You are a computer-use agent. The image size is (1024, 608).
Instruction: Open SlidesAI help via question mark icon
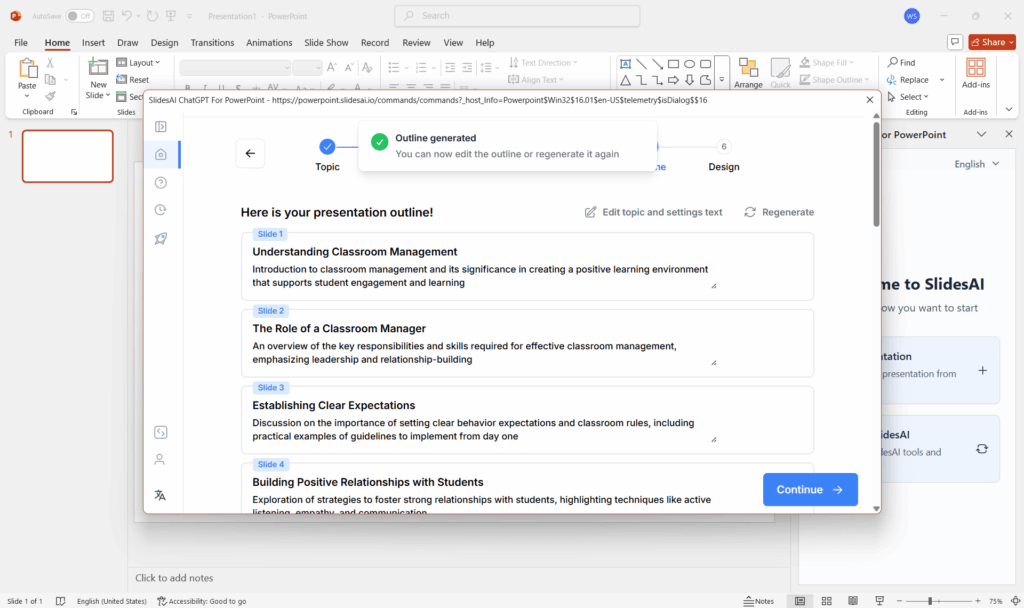160,182
